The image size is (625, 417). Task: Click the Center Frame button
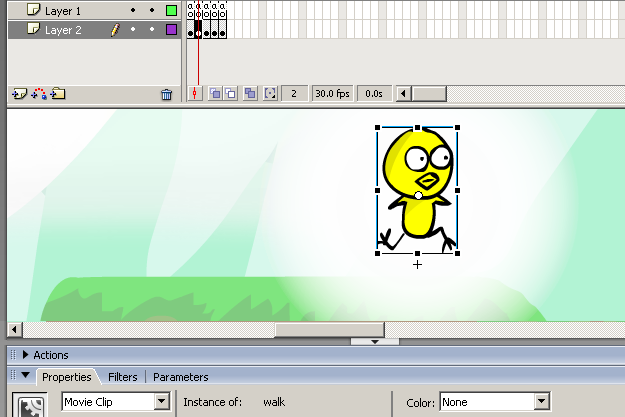[196, 93]
